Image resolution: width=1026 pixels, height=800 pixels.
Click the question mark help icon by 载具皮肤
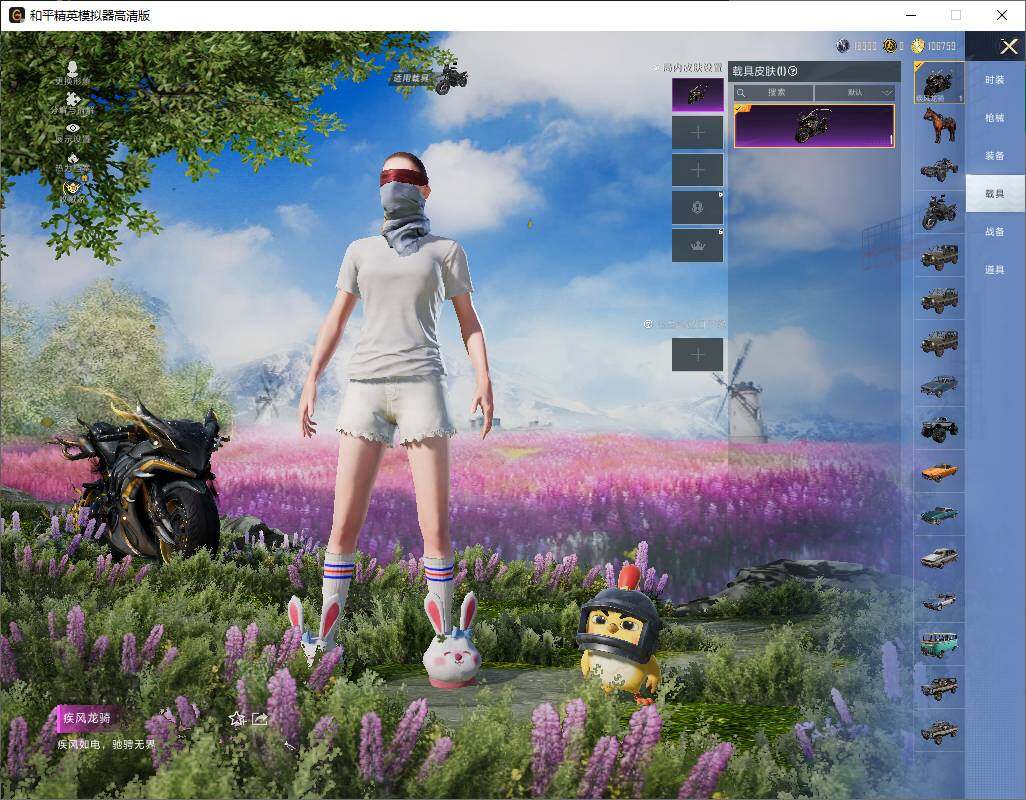point(793,71)
